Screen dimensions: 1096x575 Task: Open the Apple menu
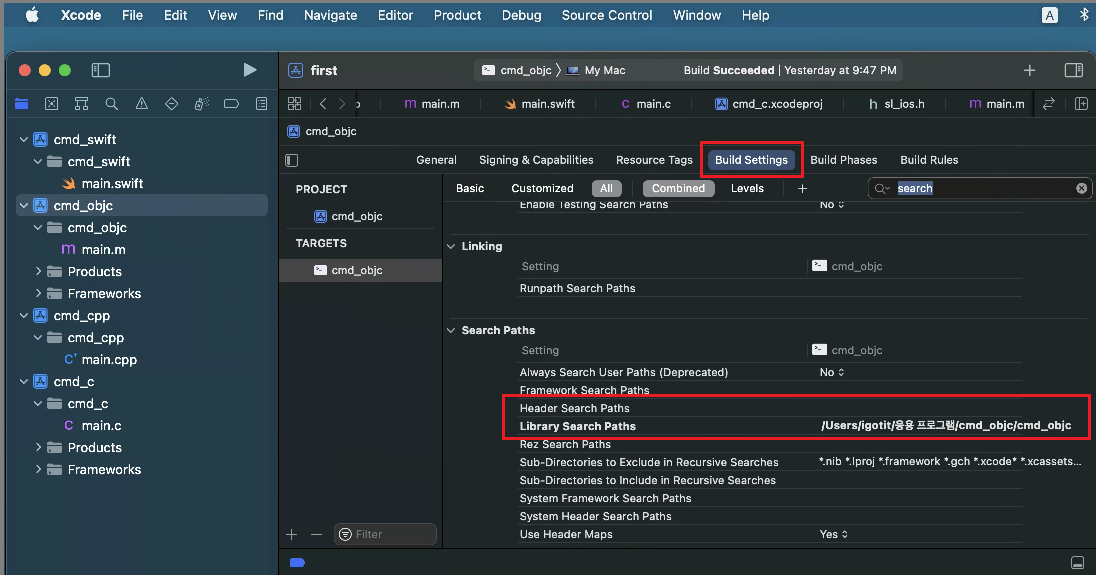coord(32,15)
